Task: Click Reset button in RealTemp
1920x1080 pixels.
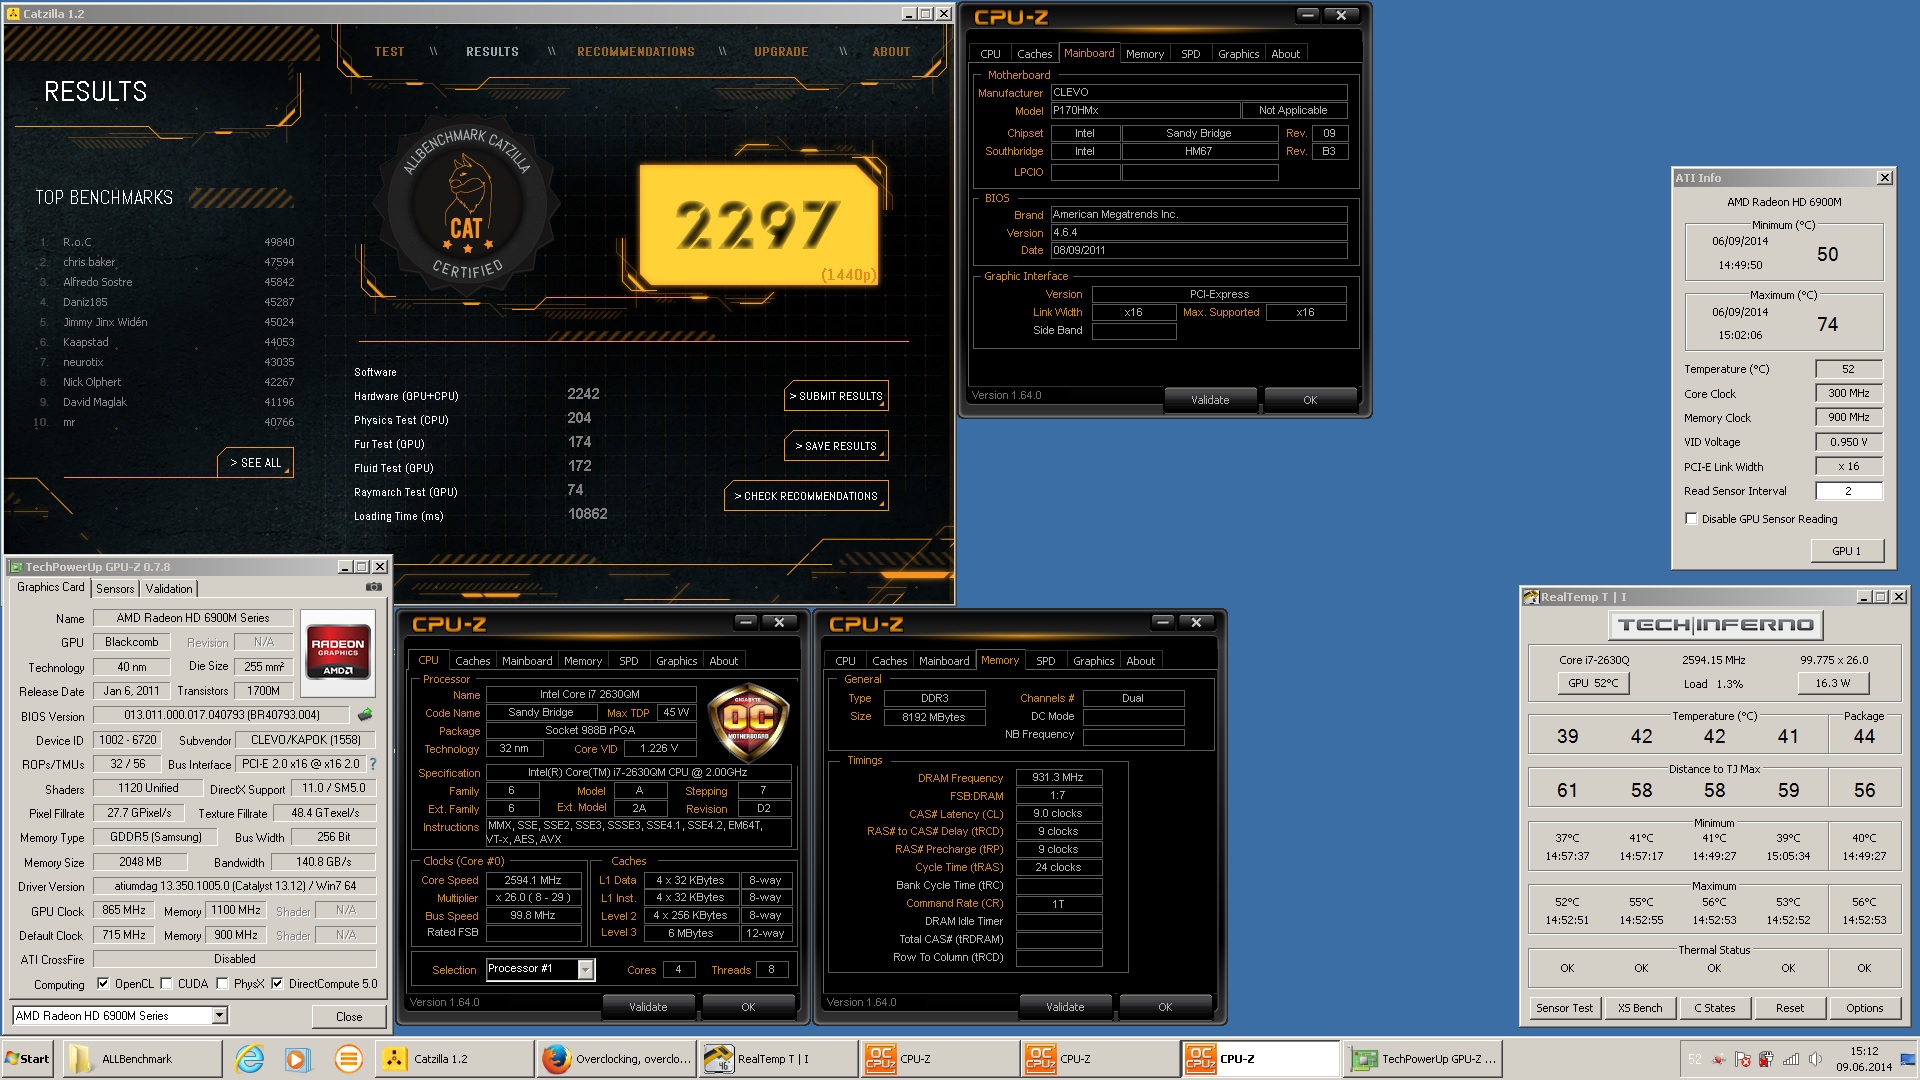Action: (x=1790, y=1008)
